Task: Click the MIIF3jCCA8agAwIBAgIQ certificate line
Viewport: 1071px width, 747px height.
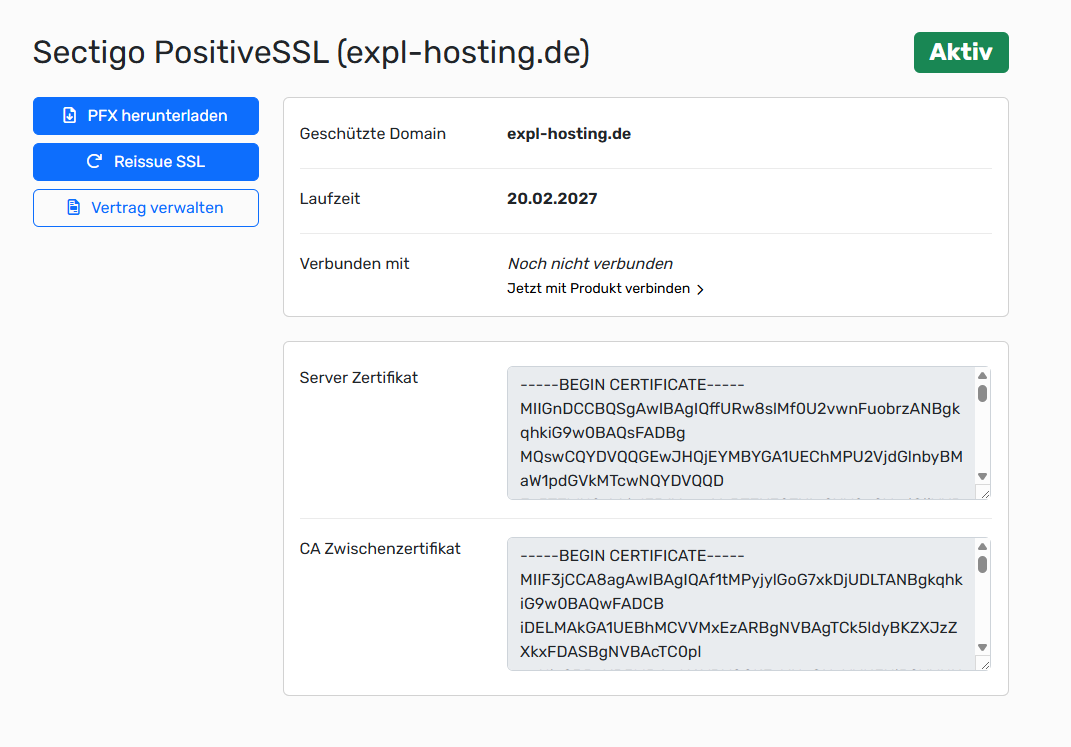Action: 741,580
